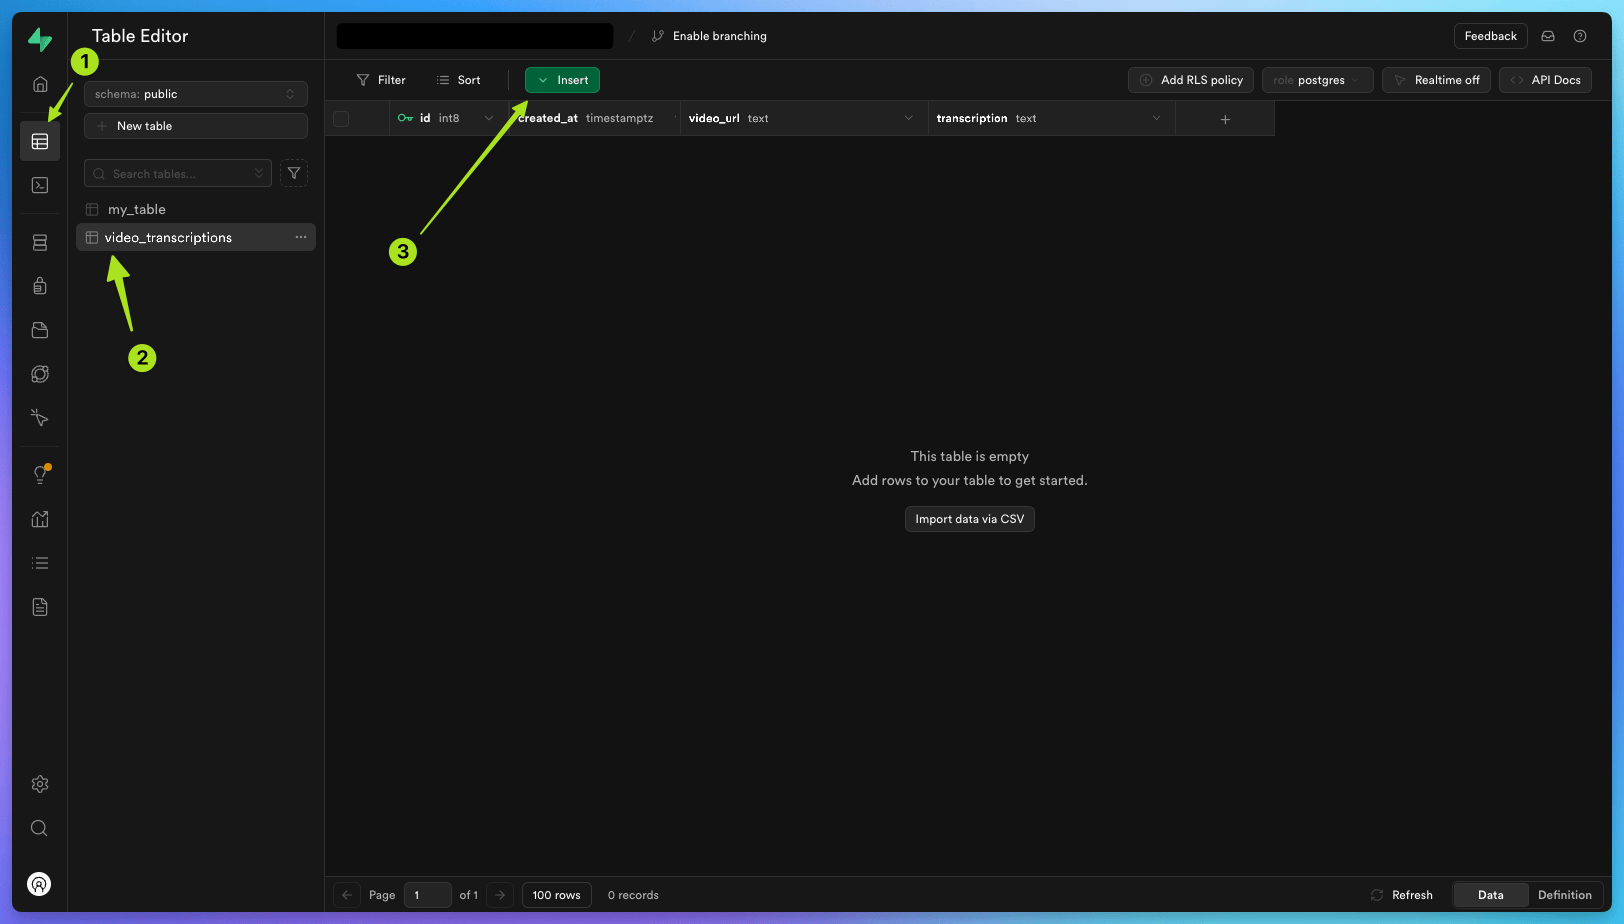Add a new column with plus icon

click(x=1225, y=119)
